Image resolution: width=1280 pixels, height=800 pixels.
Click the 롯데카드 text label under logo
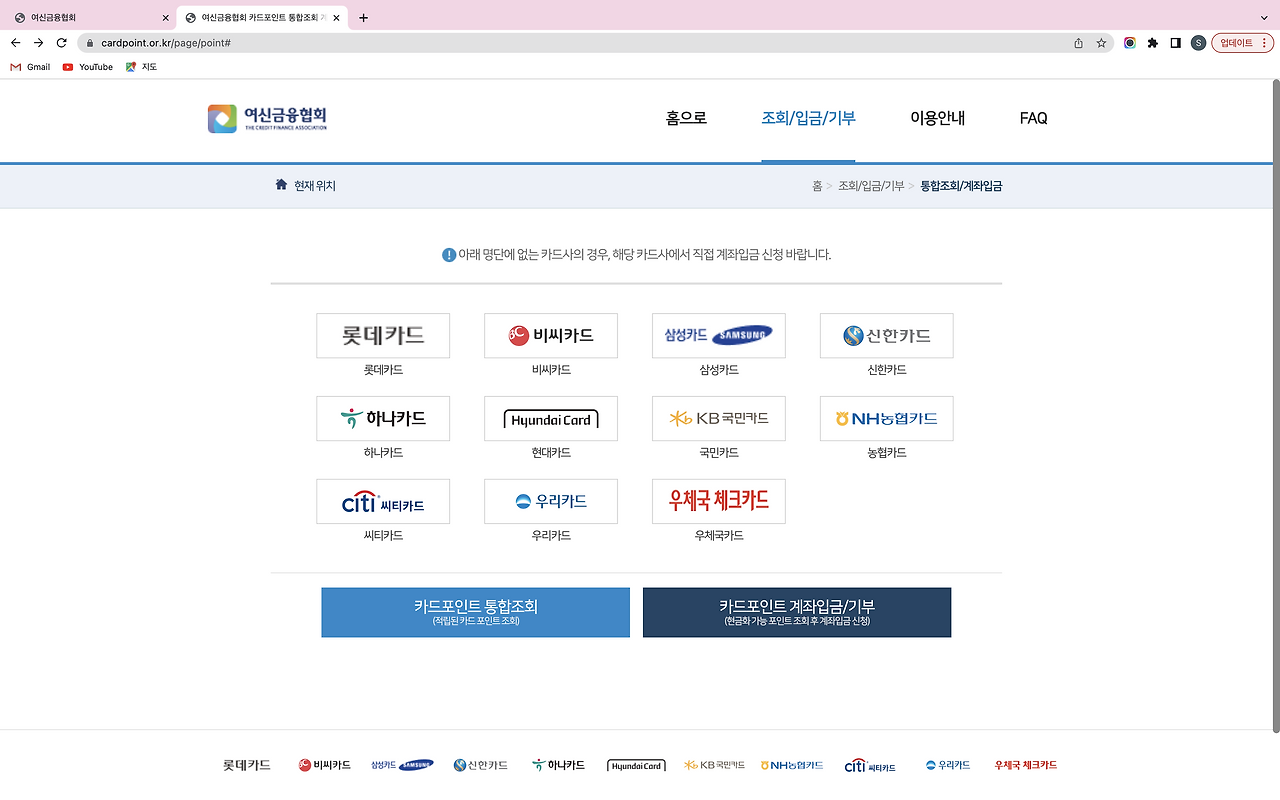click(383, 370)
